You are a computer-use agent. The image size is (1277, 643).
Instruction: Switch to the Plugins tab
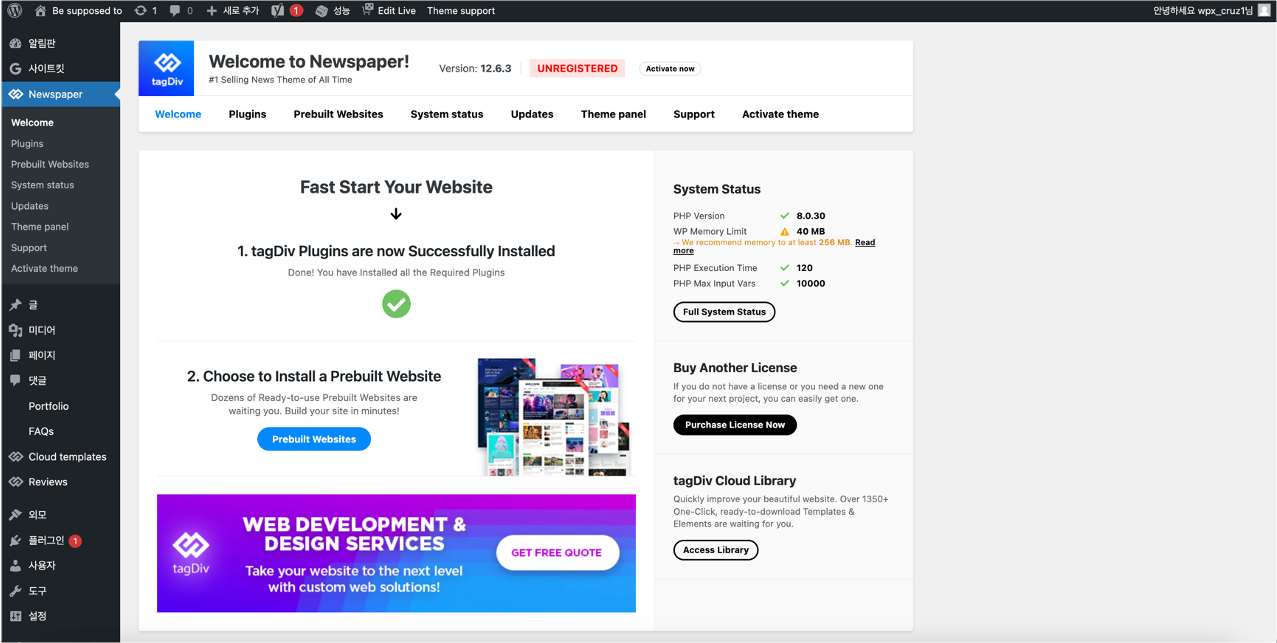[247, 114]
